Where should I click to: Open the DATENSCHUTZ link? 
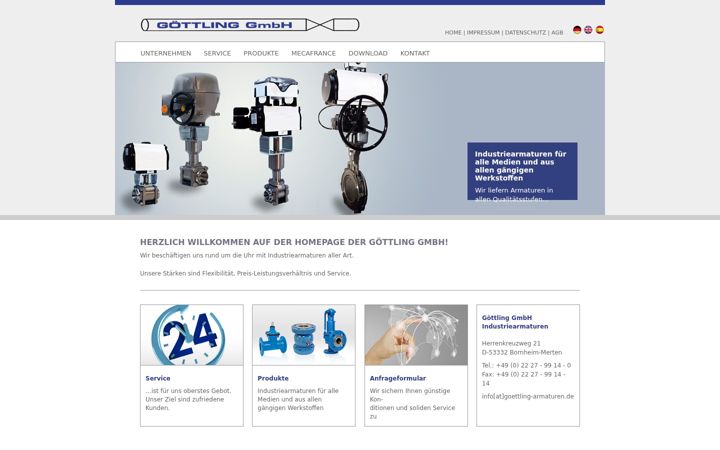[525, 33]
